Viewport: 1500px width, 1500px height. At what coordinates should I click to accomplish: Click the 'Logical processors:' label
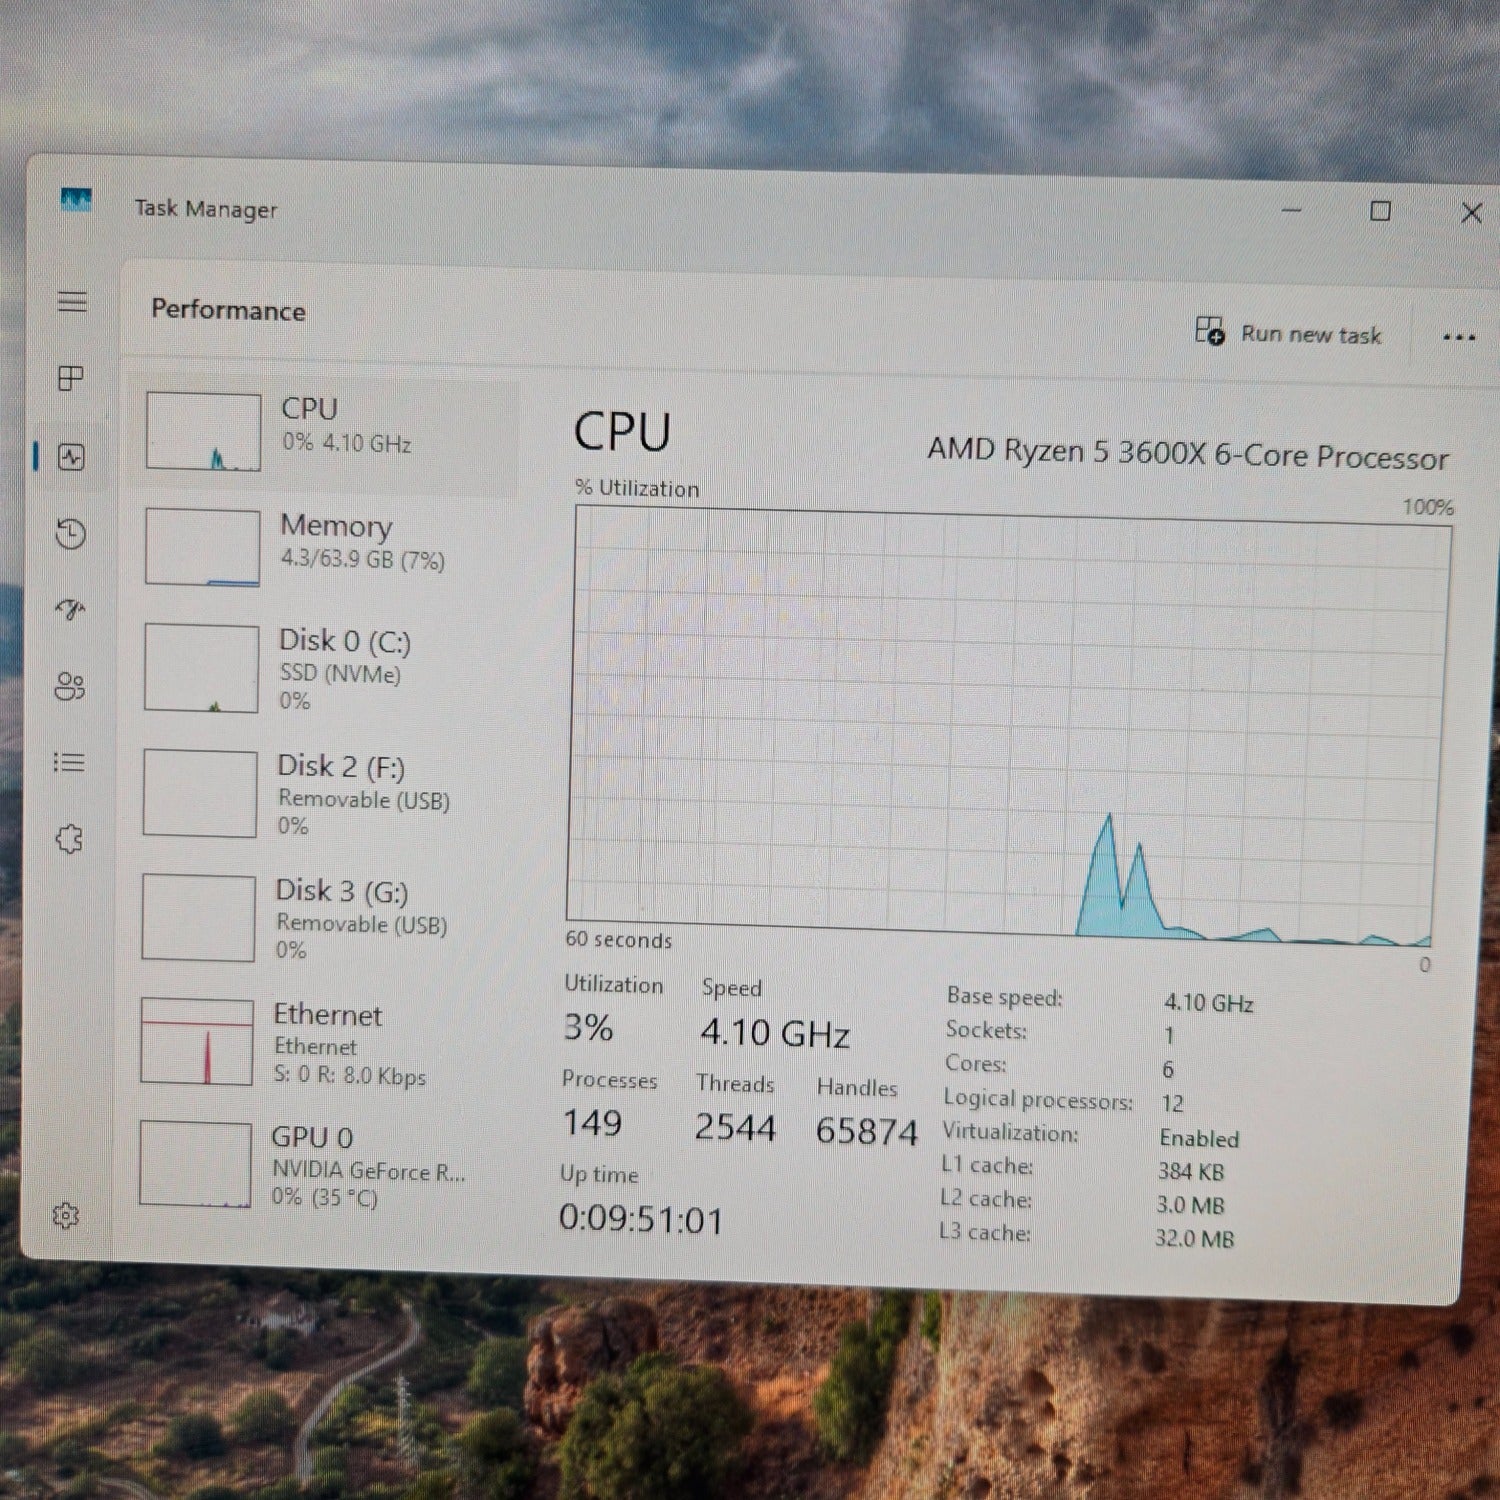pos(1038,1099)
